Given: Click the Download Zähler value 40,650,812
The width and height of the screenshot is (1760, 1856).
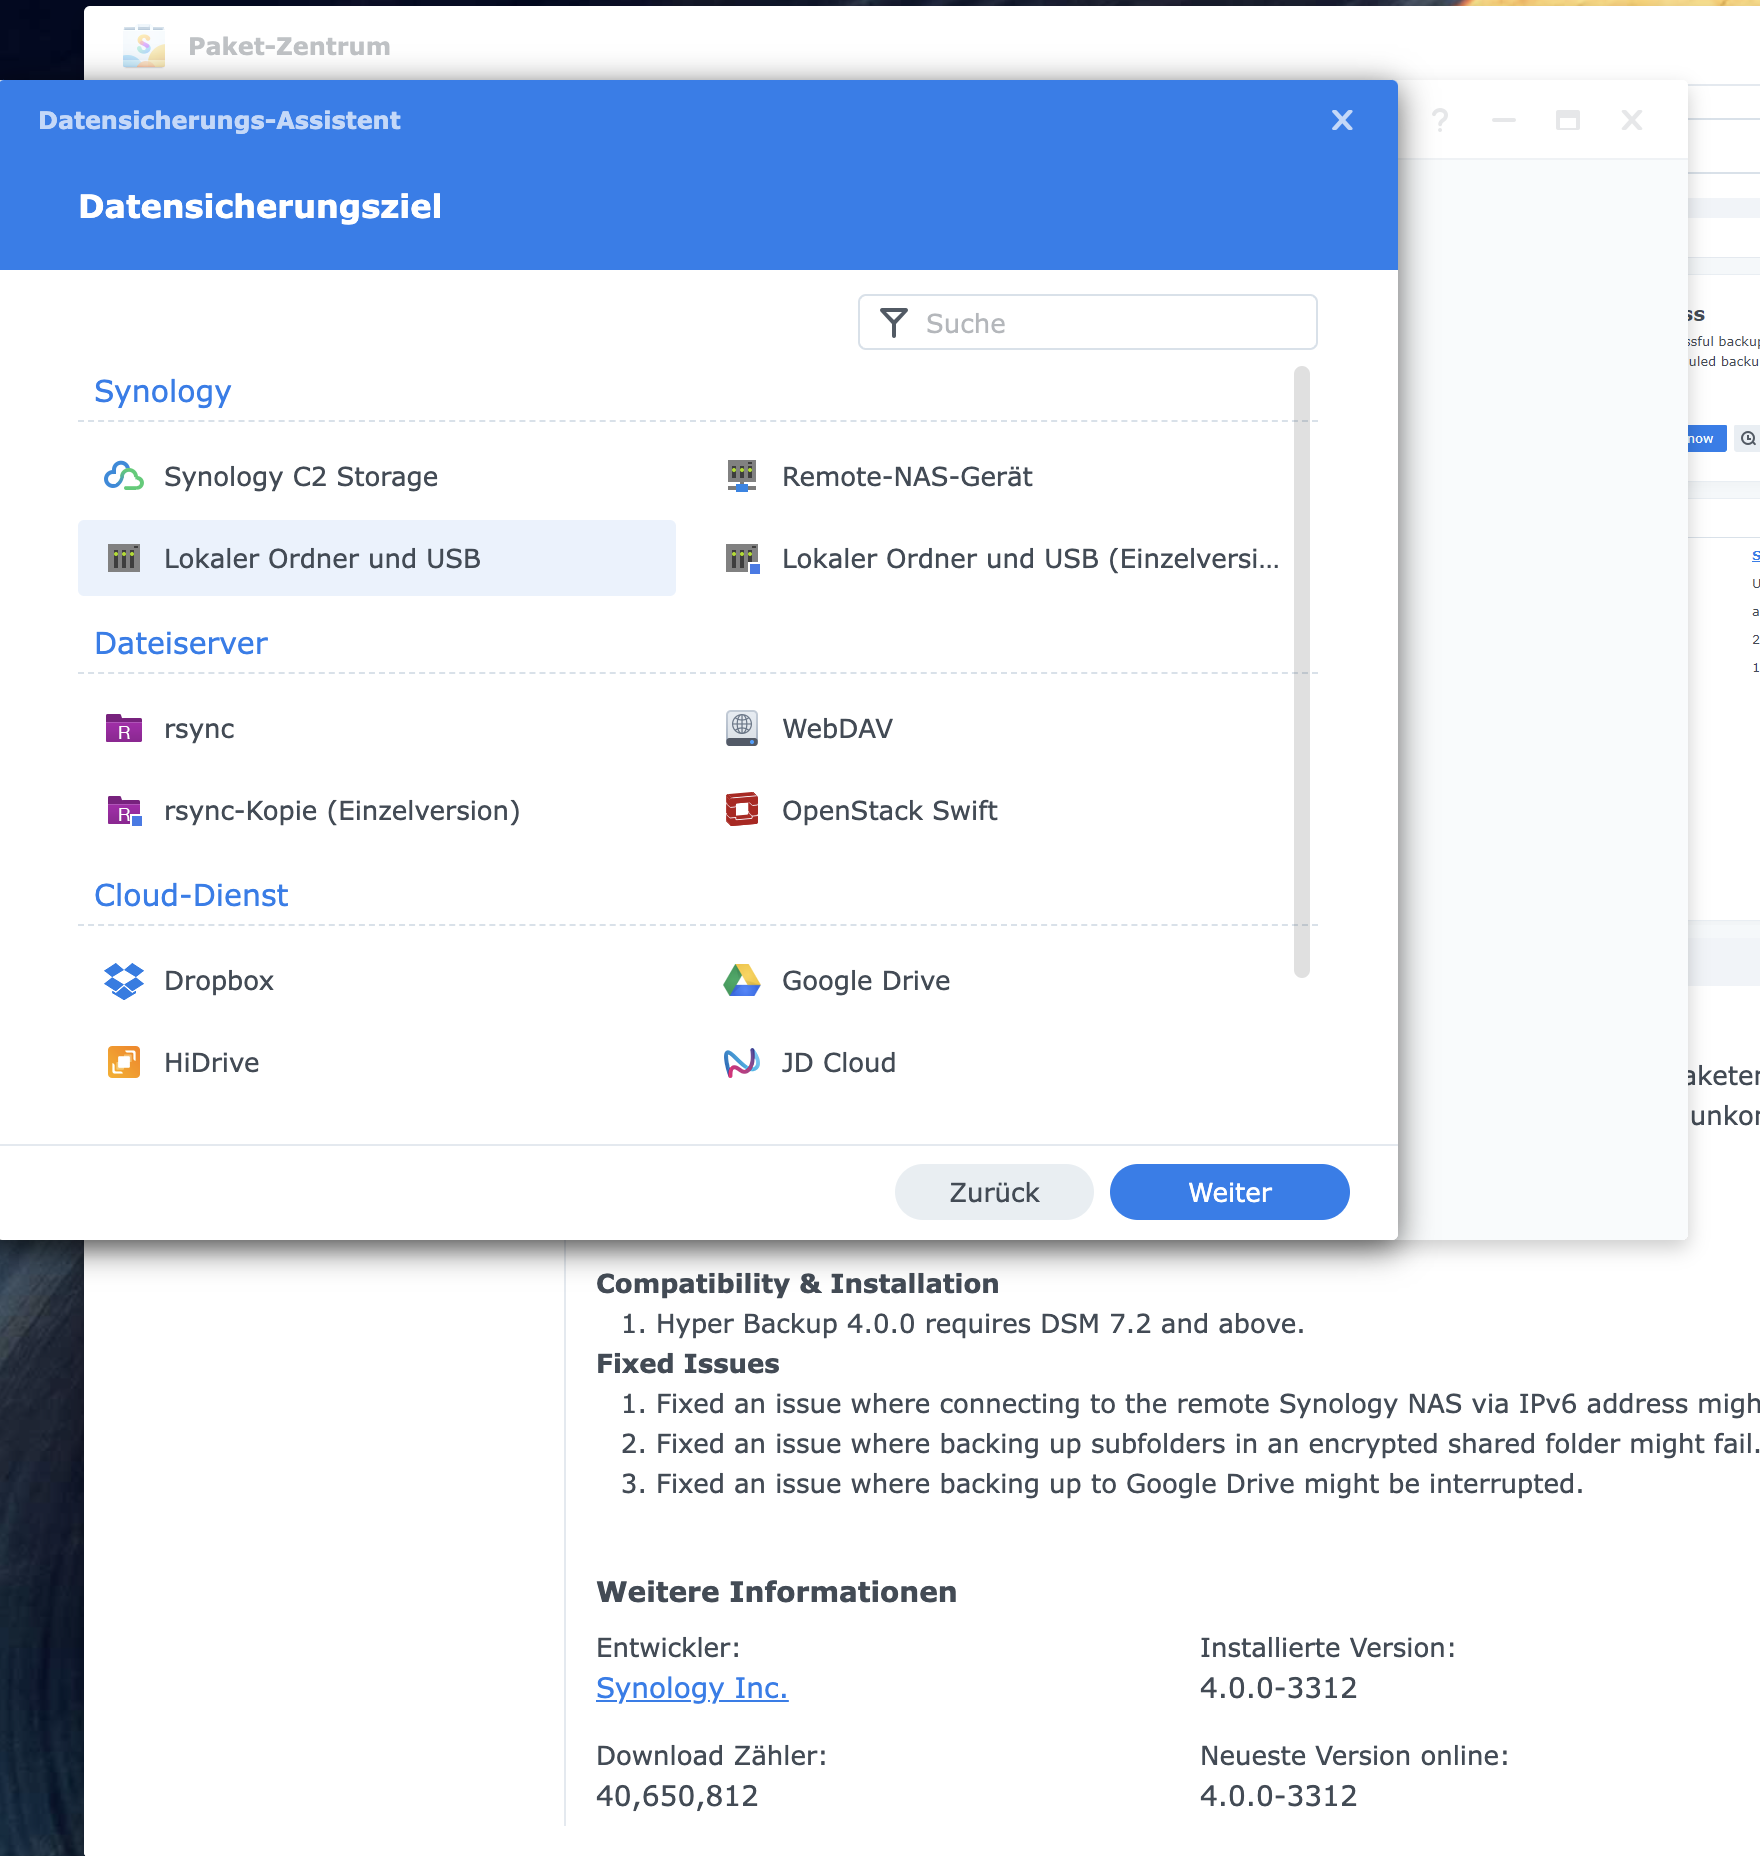Looking at the screenshot, I should click(677, 1796).
